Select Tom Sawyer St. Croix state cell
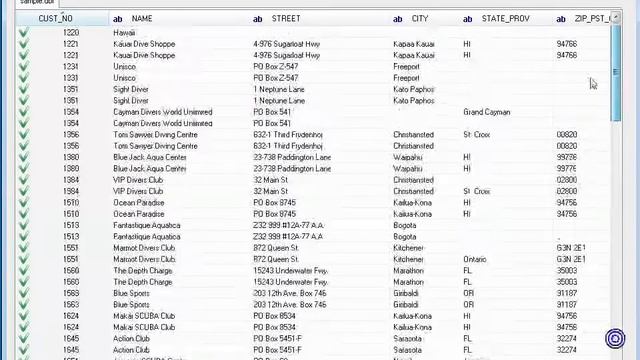 click(x=476, y=135)
